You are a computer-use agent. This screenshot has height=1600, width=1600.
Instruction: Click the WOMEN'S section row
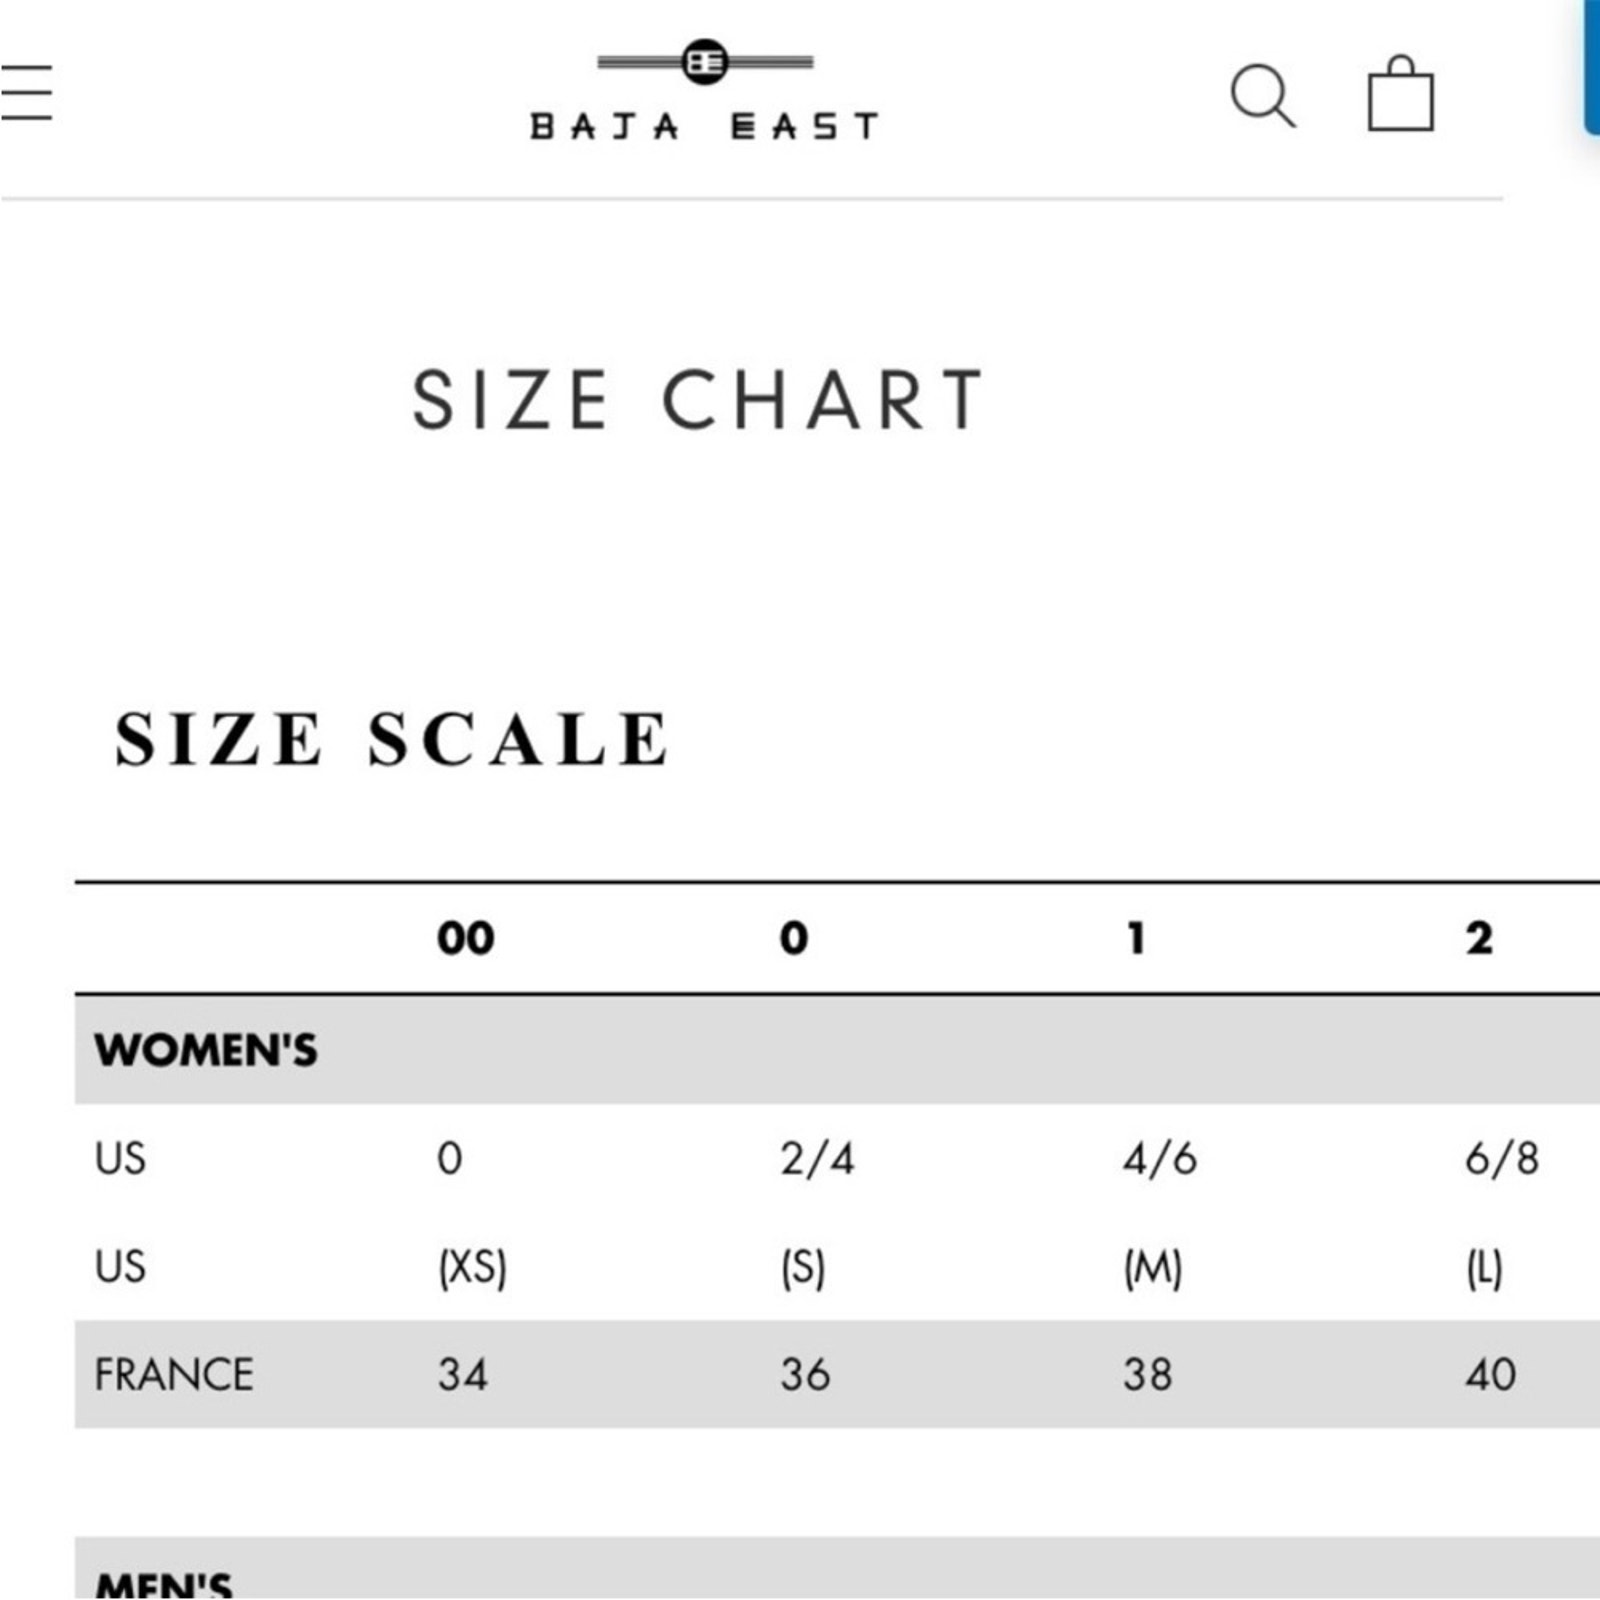click(x=837, y=1050)
